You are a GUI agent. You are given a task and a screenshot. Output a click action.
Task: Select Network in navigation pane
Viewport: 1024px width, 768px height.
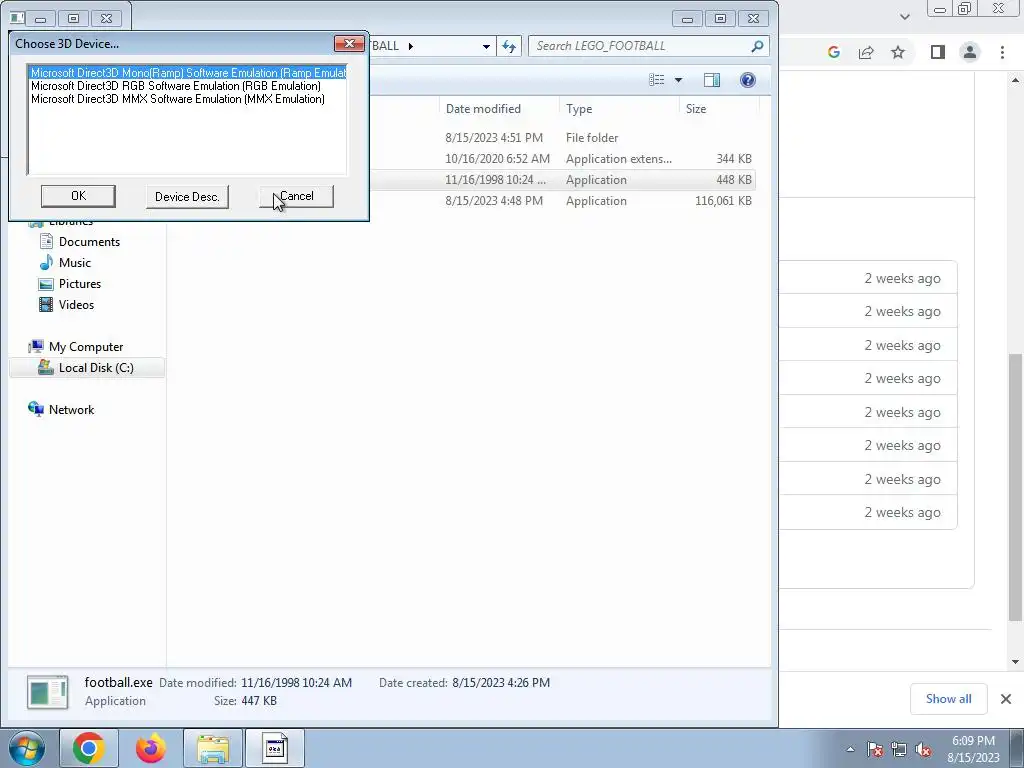pyautogui.click(x=71, y=409)
